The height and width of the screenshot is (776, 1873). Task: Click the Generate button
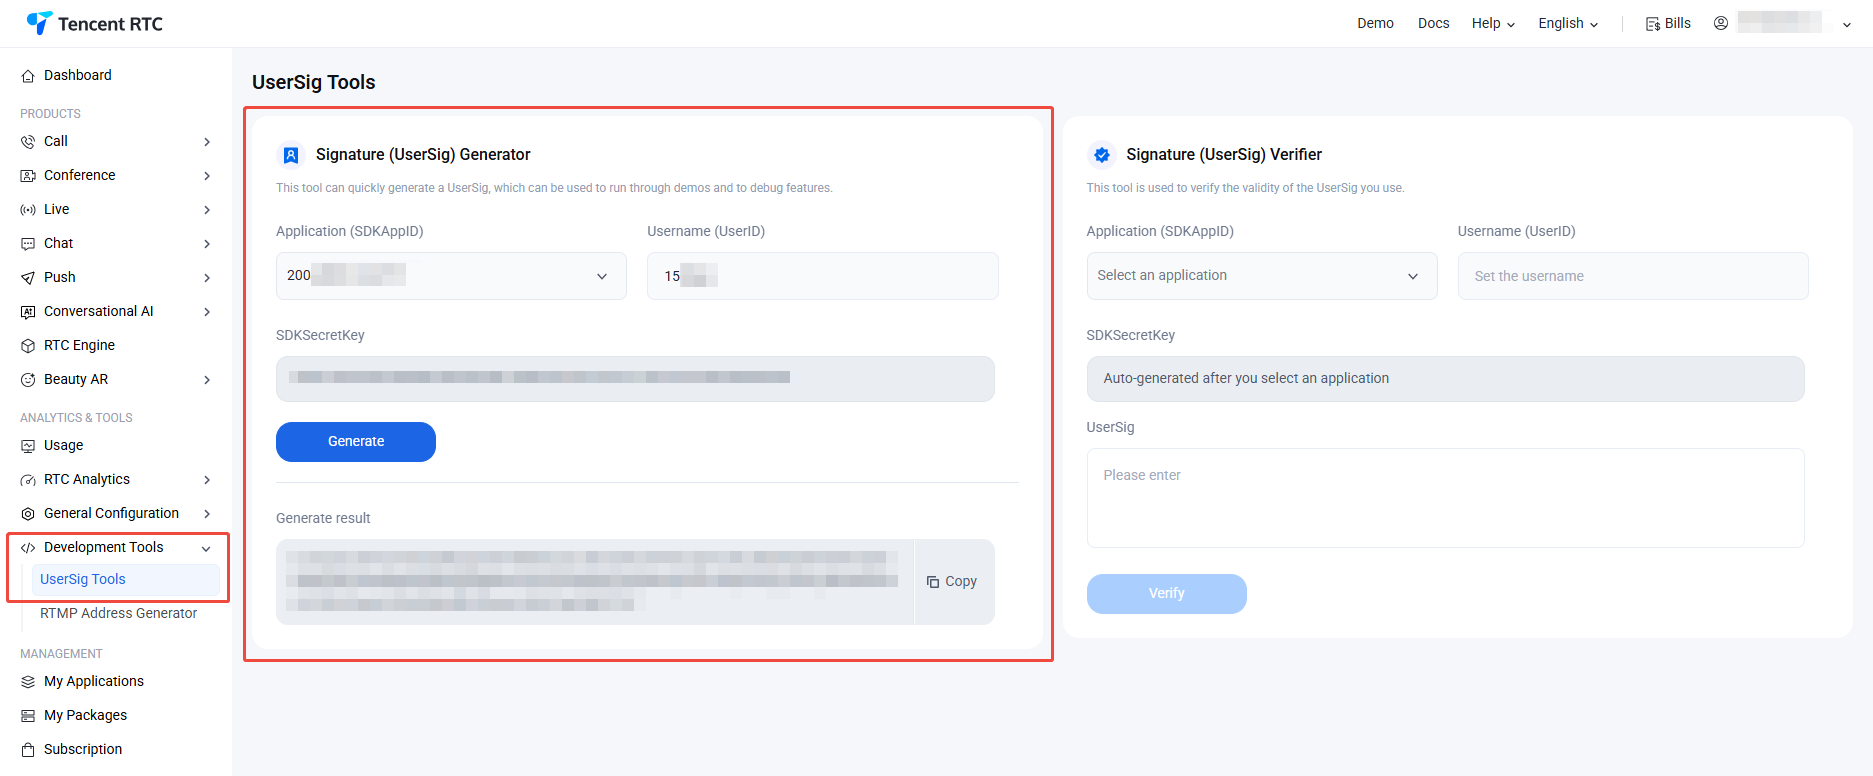coord(356,442)
